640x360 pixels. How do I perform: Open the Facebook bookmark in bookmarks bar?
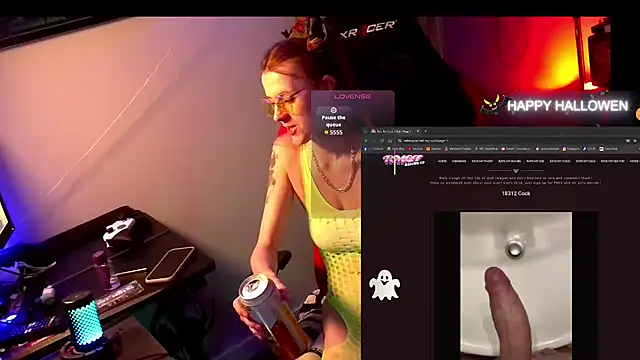[374, 149]
